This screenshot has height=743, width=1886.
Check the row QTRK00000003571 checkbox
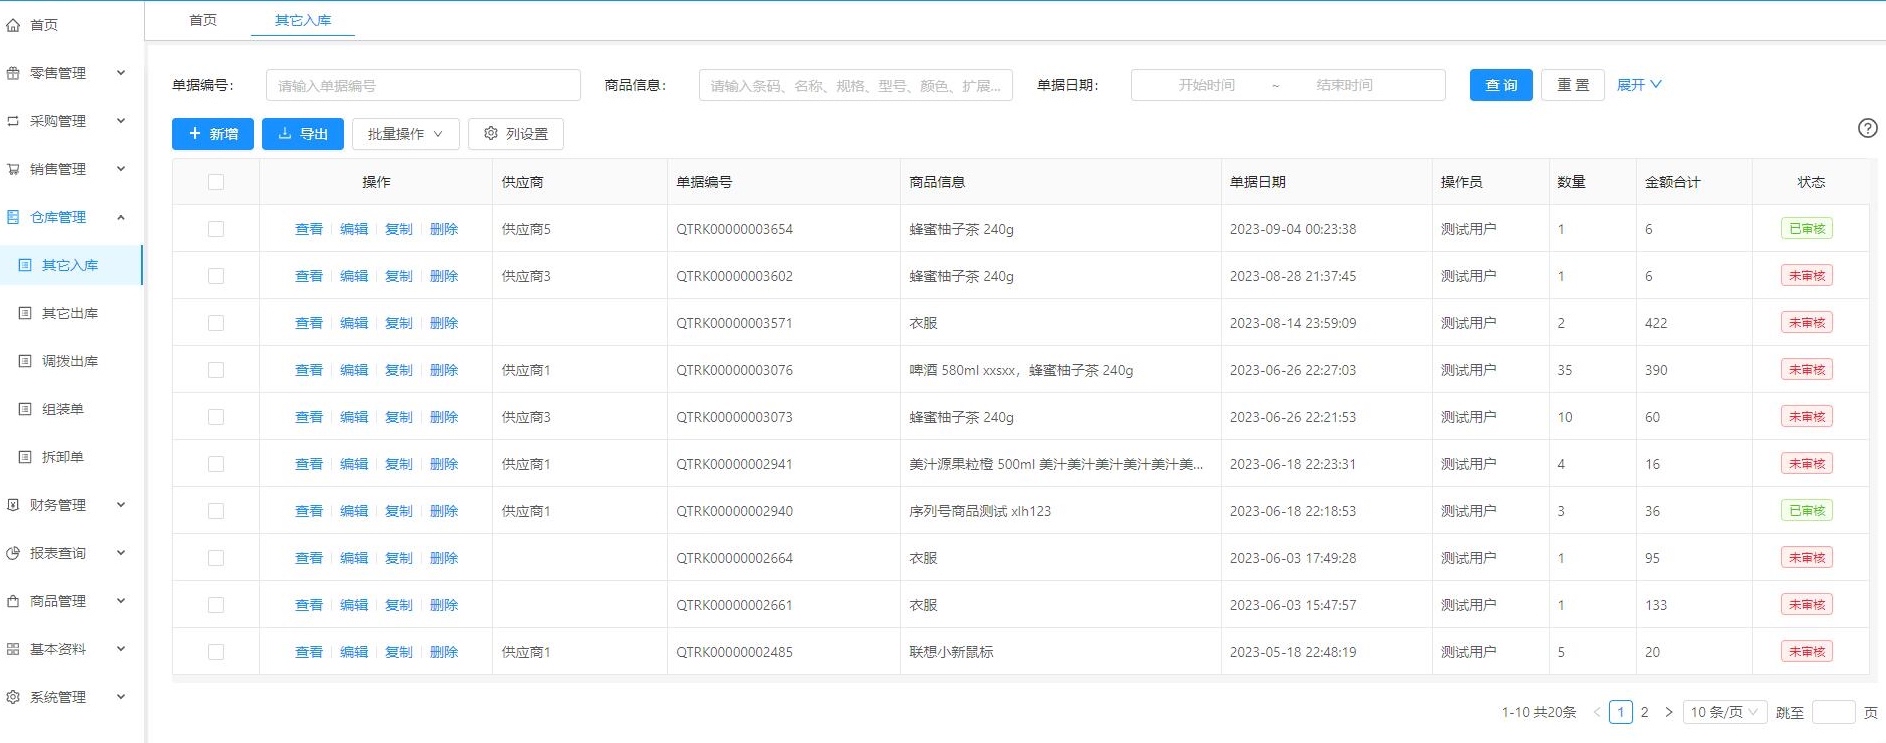[216, 323]
